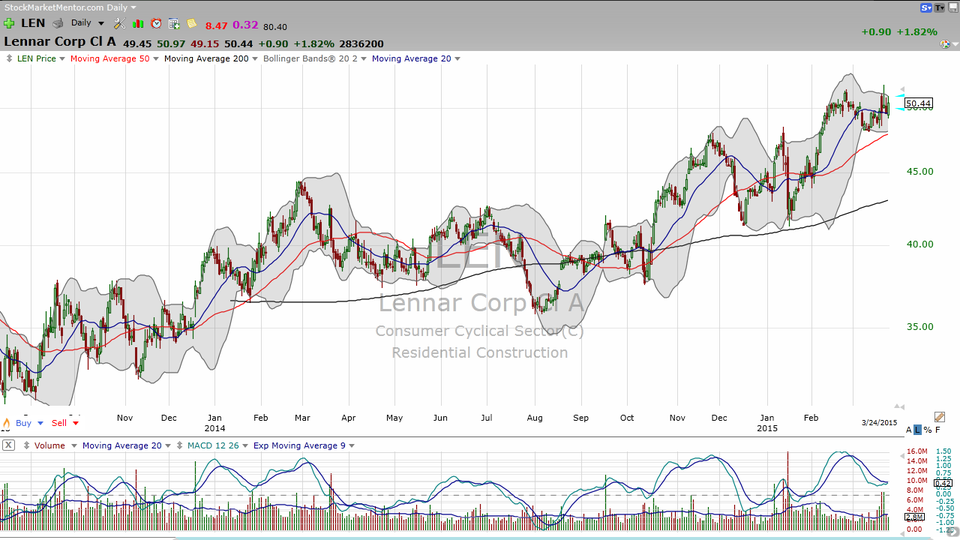The height and width of the screenshot is (540, 960).
Task: Click the candlestick chart style icon
Action: (x=138, y=24)
